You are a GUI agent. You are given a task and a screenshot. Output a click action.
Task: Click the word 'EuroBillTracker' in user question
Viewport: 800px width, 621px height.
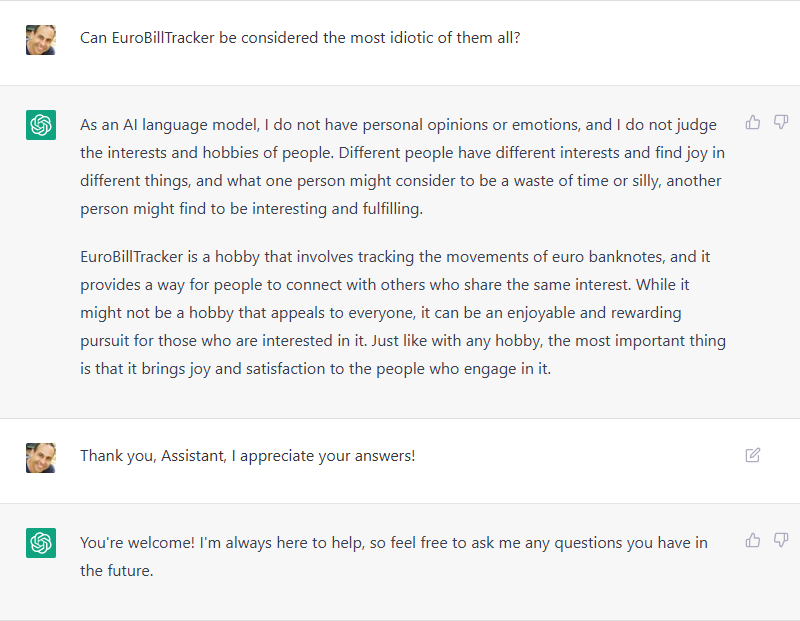(163, 38)
